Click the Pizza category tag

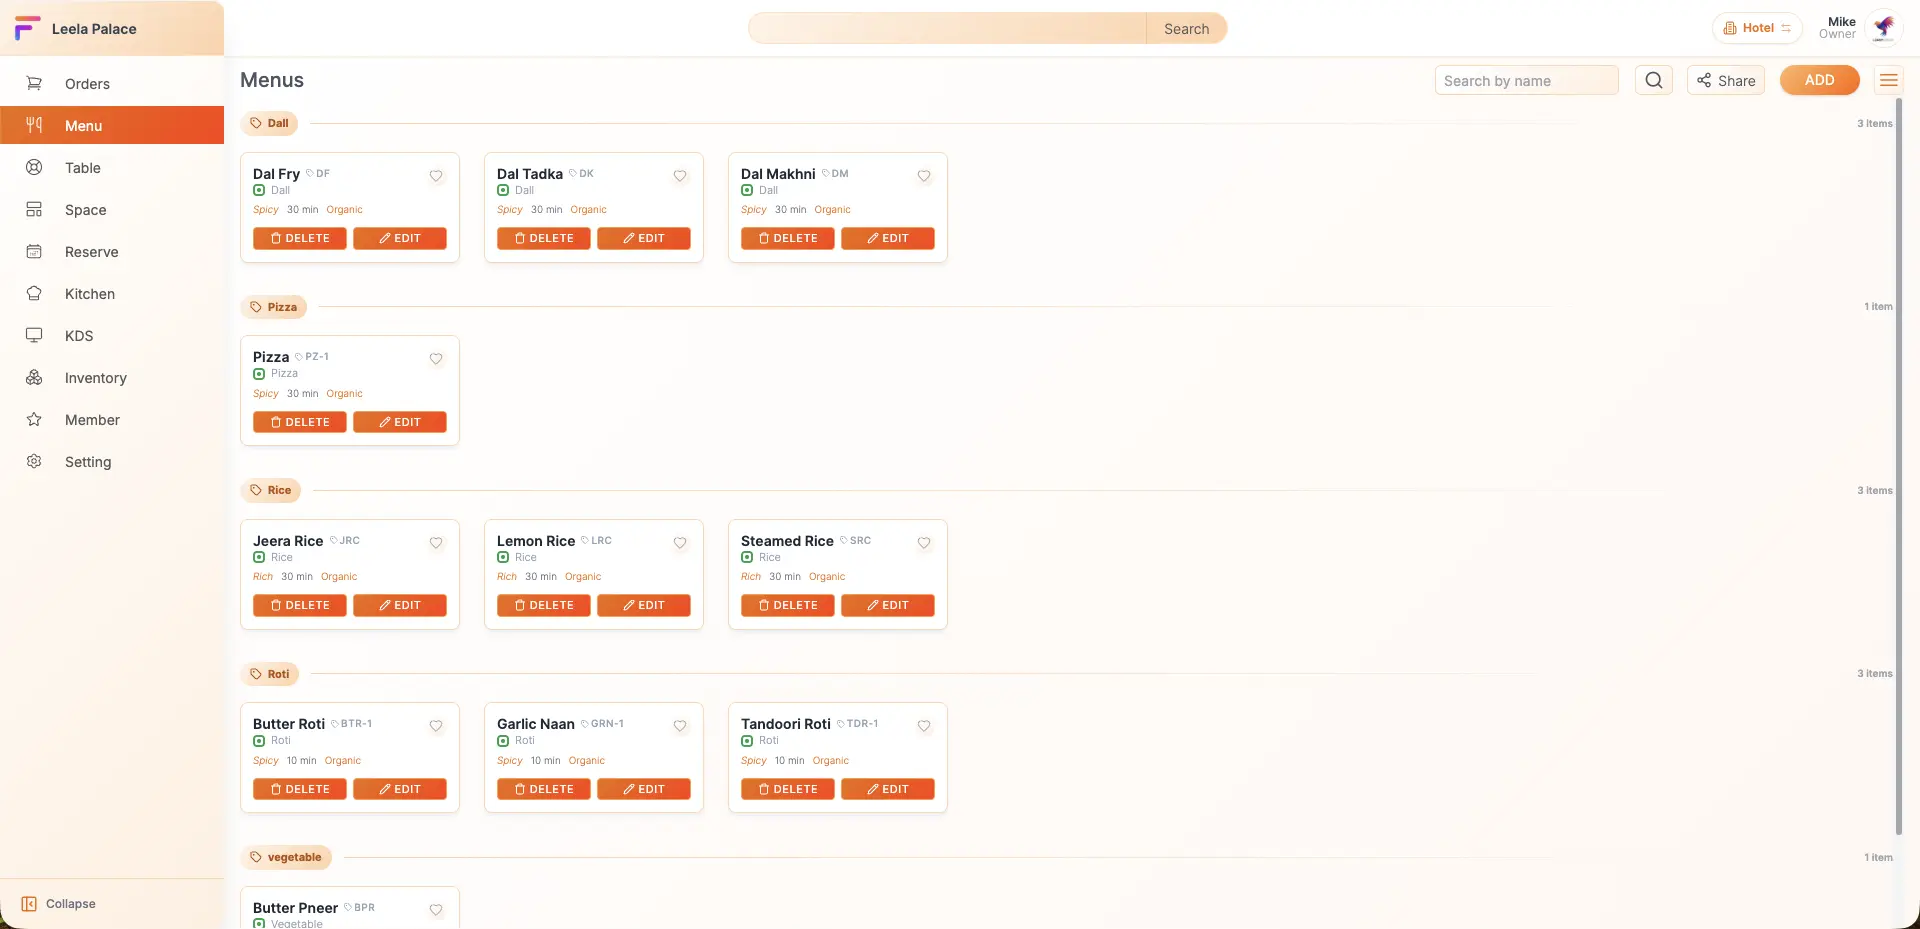[274, 307]
